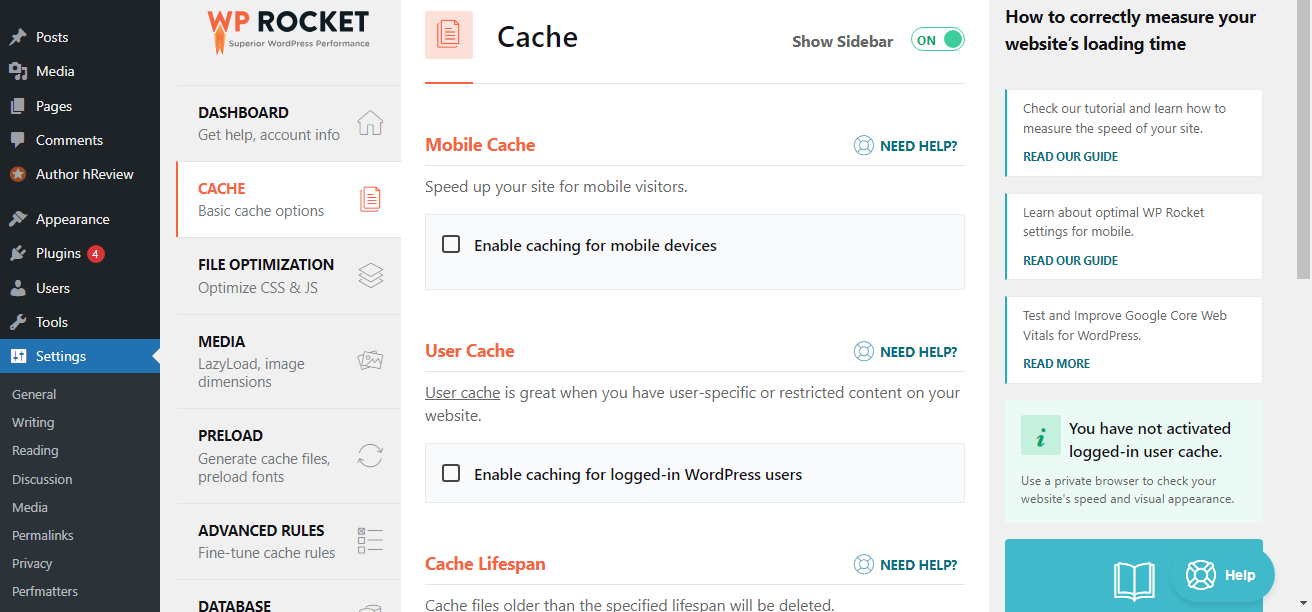Click the User cache hyperlink
1312x612 pixels.
click(462, 393)
